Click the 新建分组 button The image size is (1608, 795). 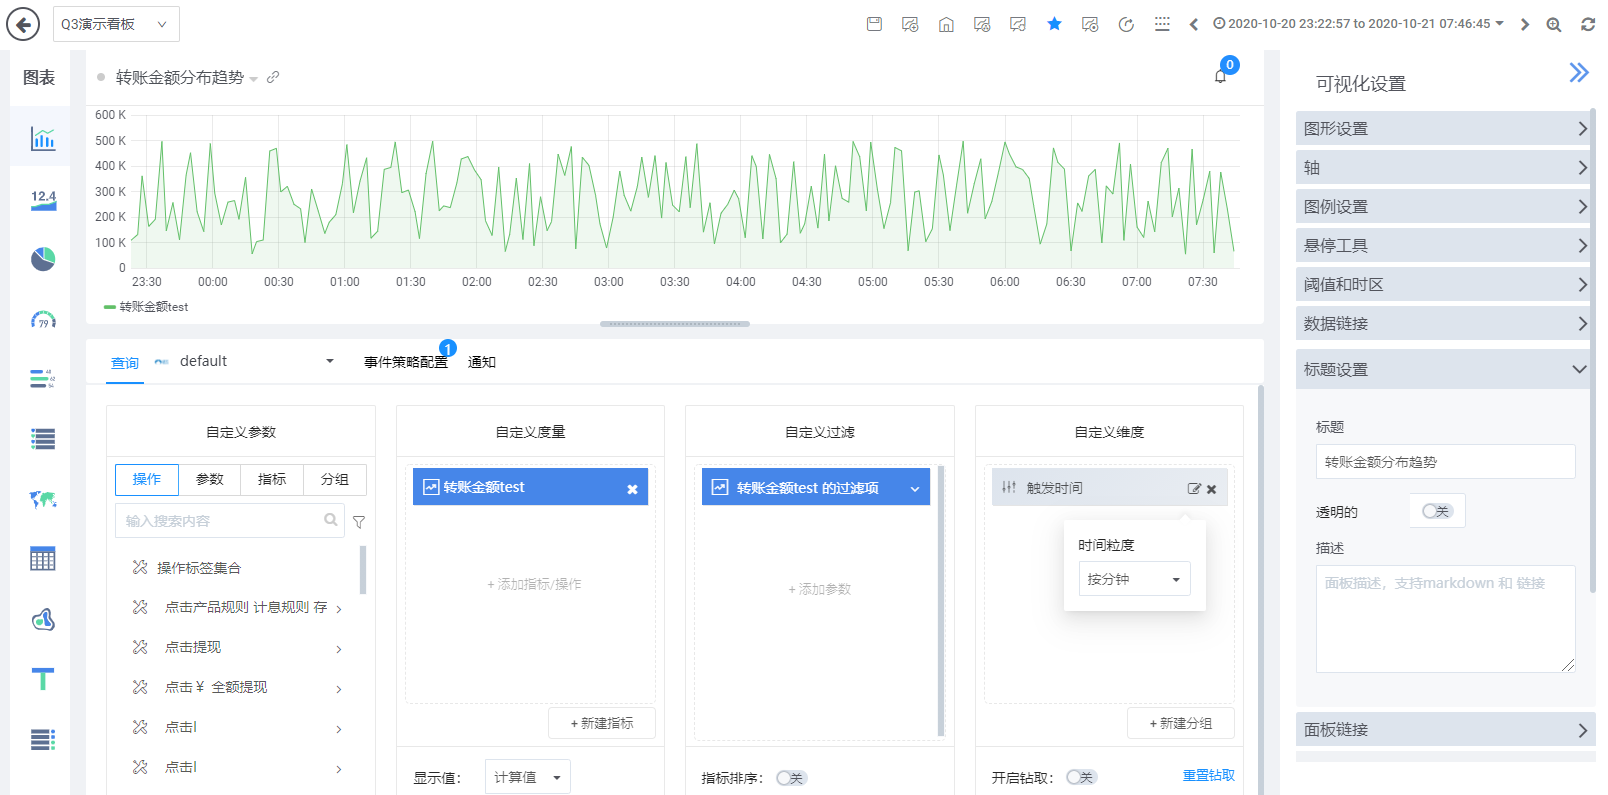pos(1181,723)
